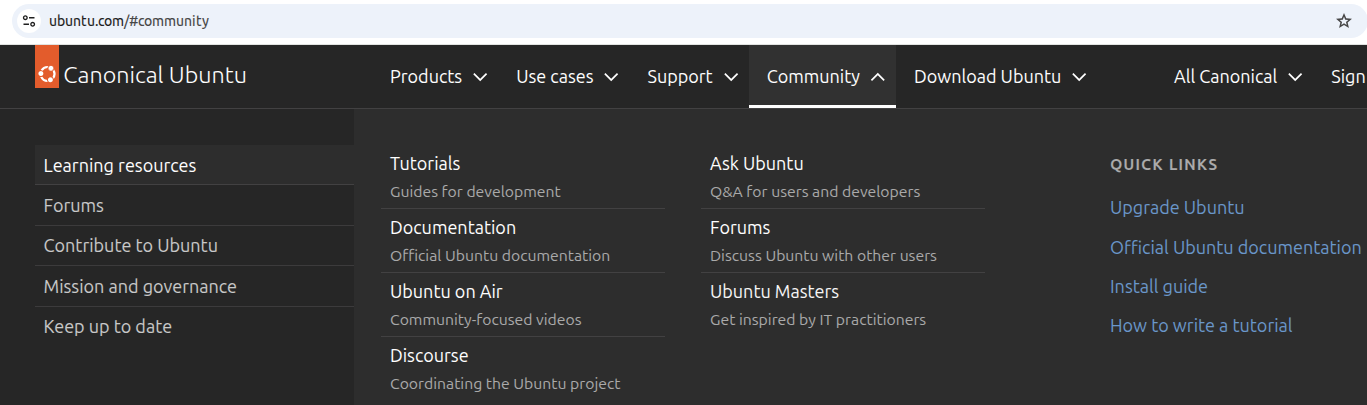The height and width of the screenshot is (405, 1367).
Task: Click 'Get inspired by IT practitioners' text
Action: point(818,319)
